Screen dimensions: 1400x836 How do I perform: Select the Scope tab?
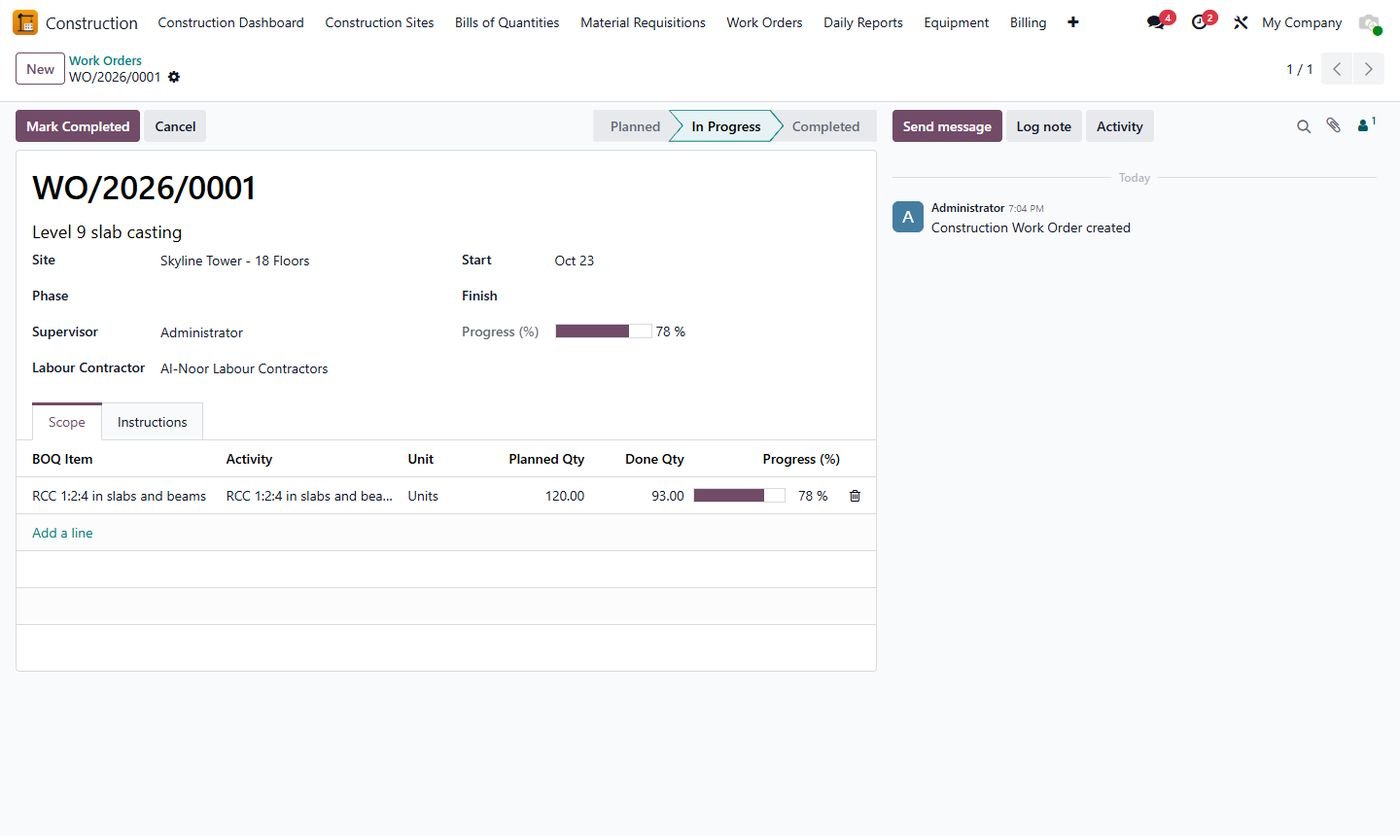click(67, 422)
